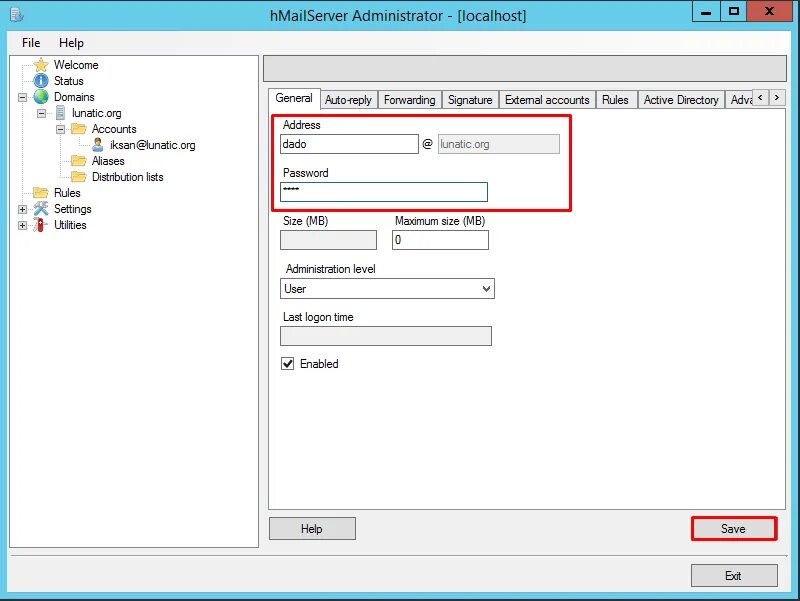Click the Domains globe icon
Image resolution: width=800 pixels, height=601 pixels.
[41, 97]
